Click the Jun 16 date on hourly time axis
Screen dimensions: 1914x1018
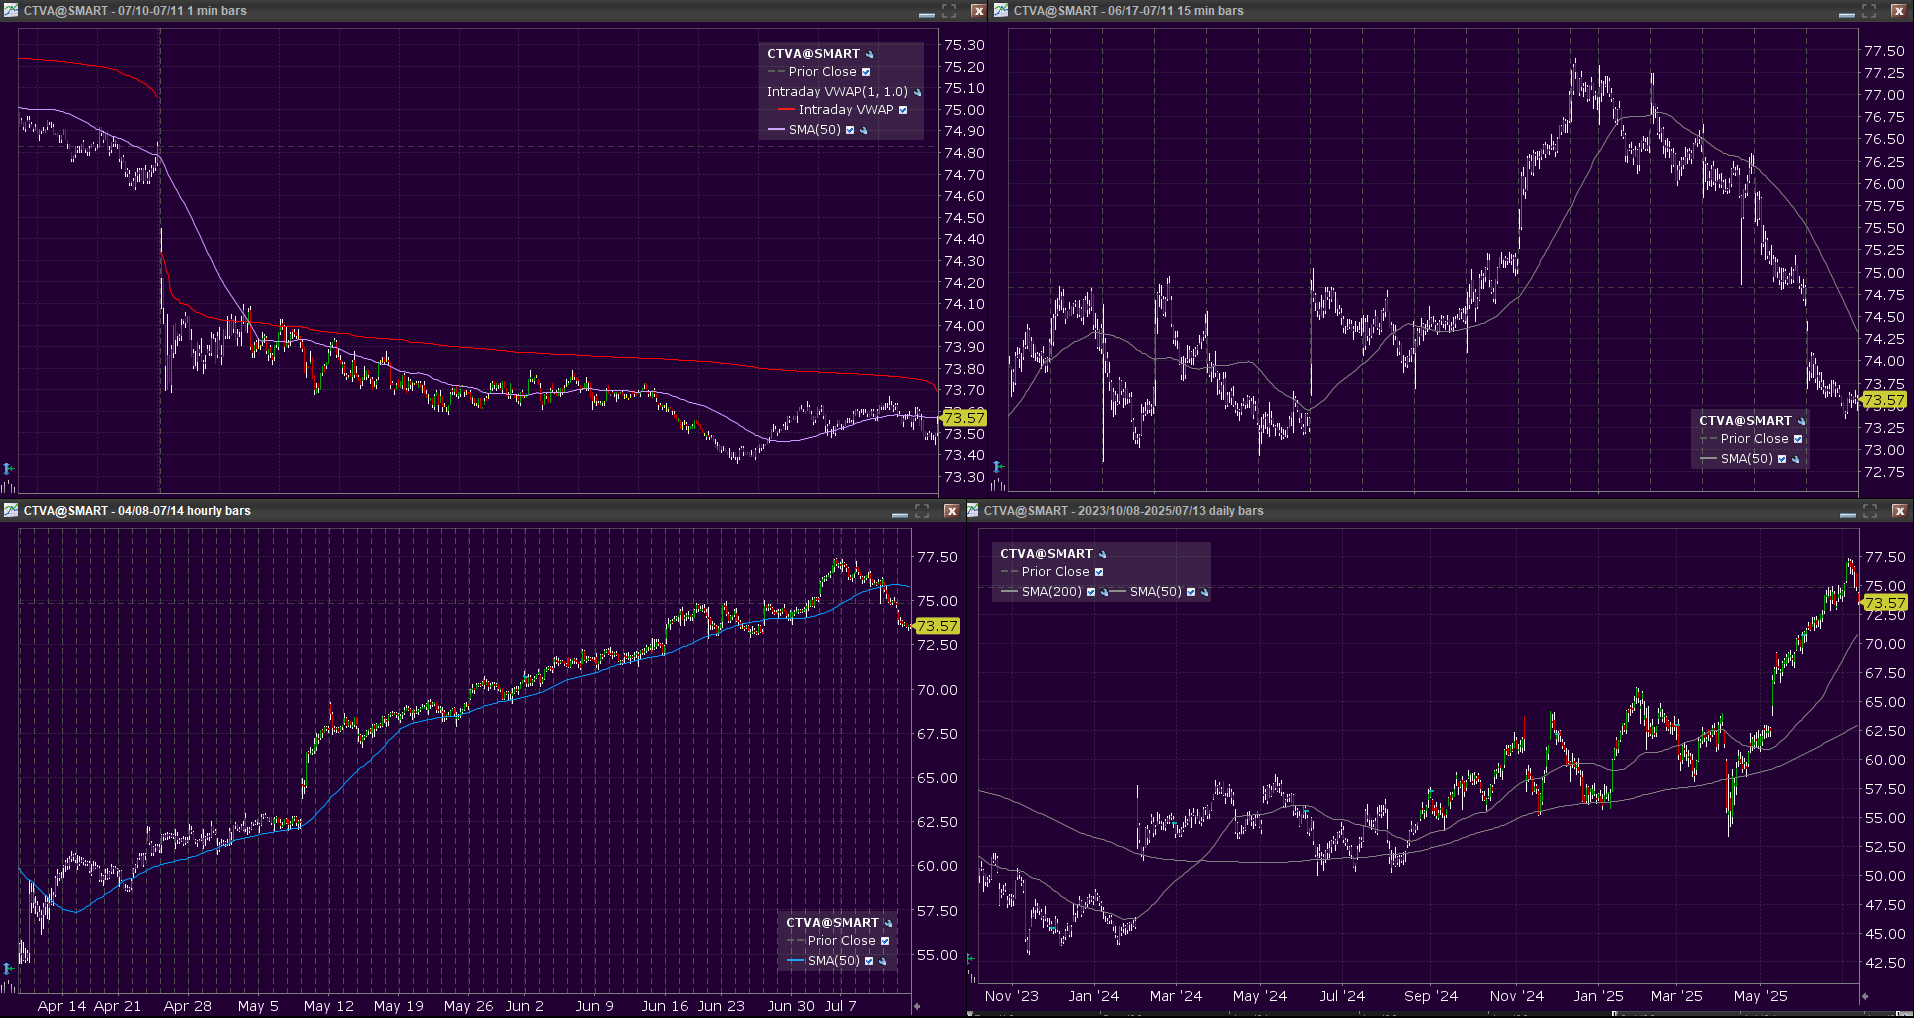[664, 1006]
